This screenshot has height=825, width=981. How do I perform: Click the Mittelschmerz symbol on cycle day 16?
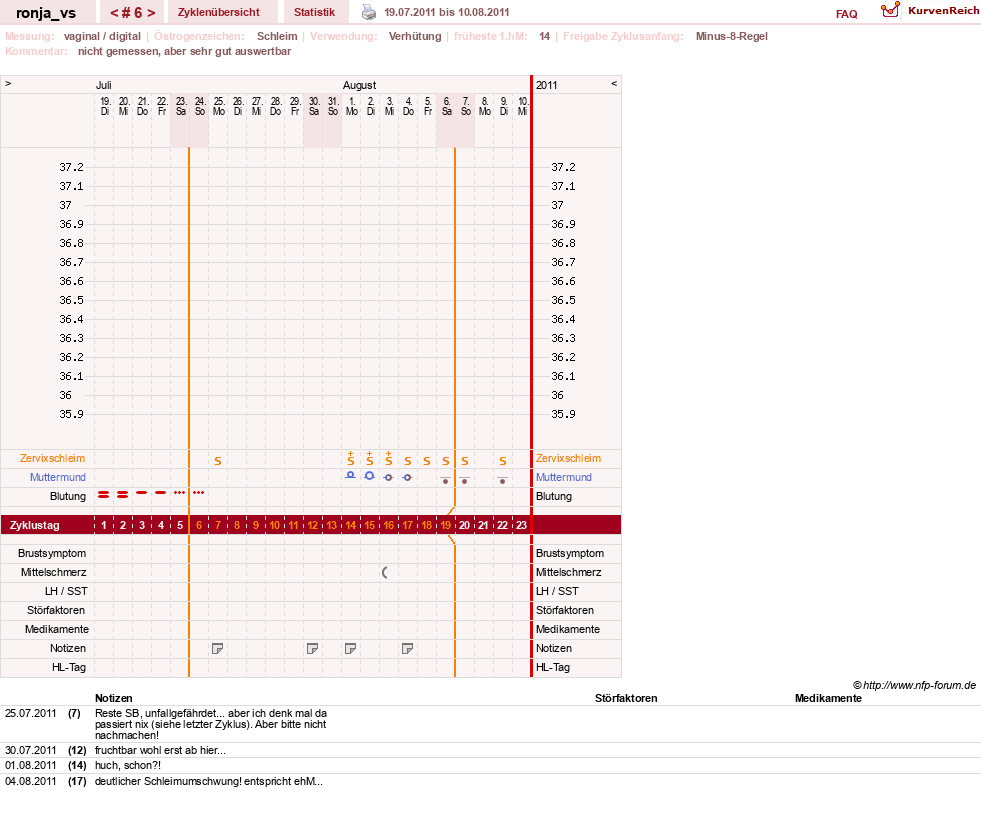(x=385, y=572)
